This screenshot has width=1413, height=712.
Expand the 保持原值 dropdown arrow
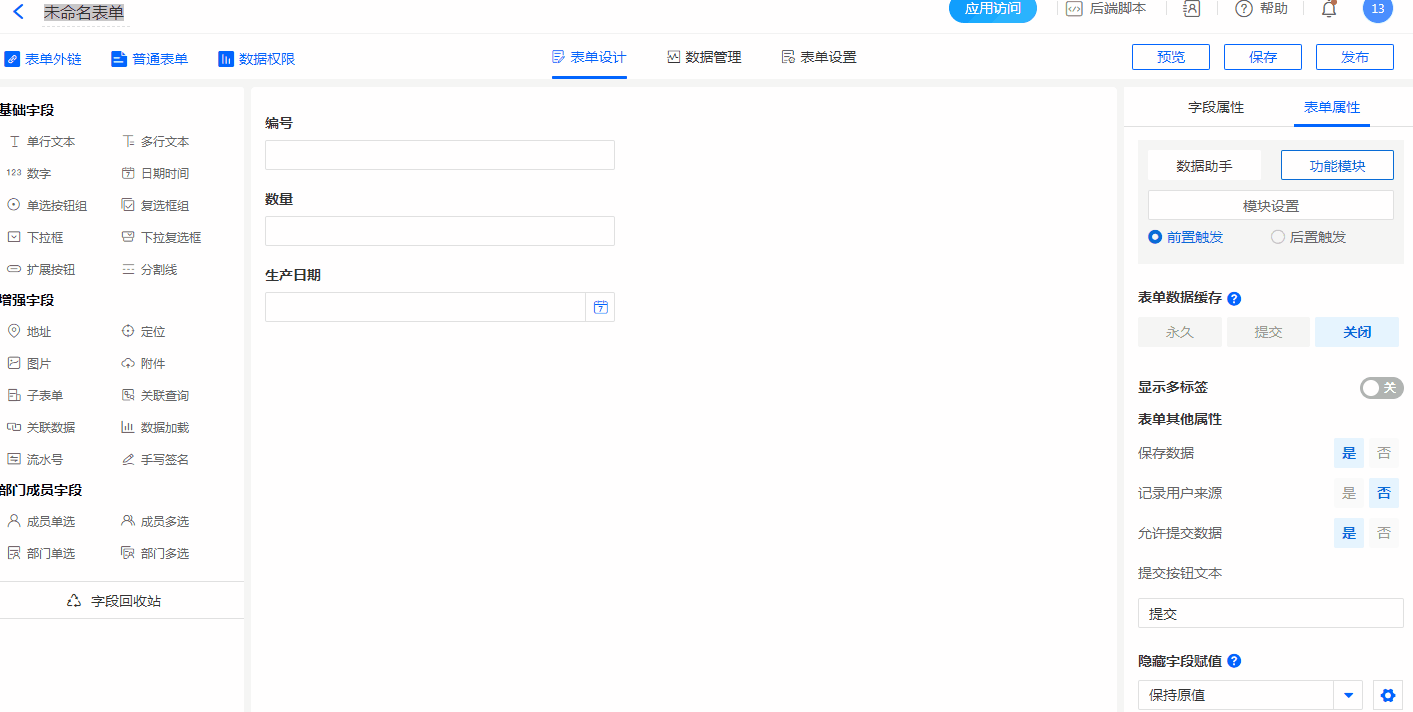[1348, 695]
